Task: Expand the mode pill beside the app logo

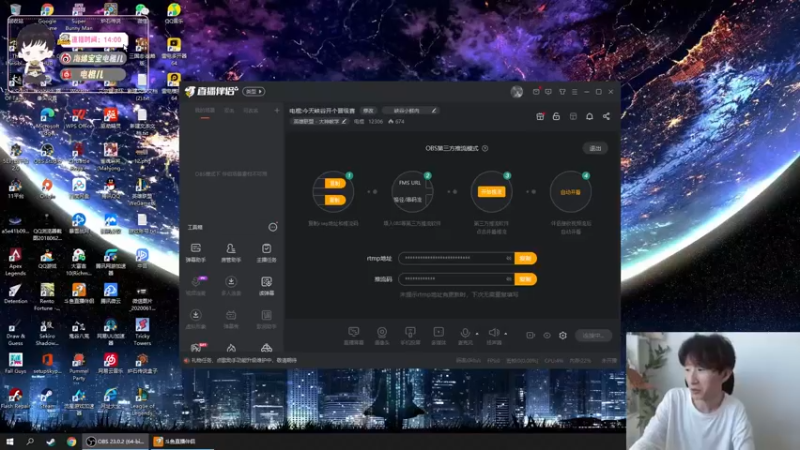Action: tap(254, 92)
